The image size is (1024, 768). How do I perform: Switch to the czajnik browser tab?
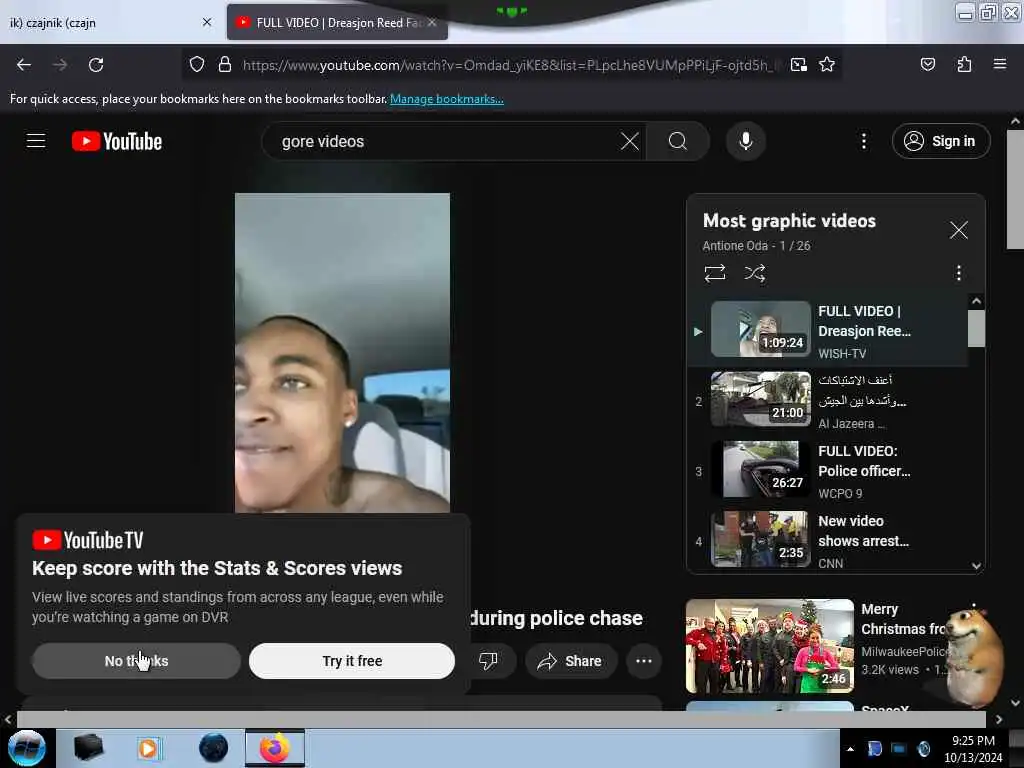click(x=98, y=23)
